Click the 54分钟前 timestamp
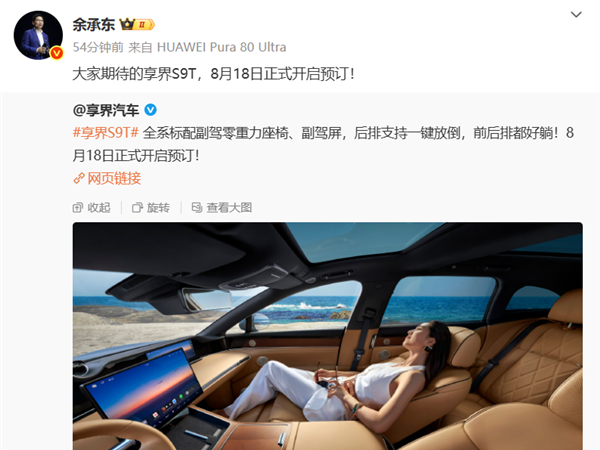 pyautogui.click(x=98, y=47)
